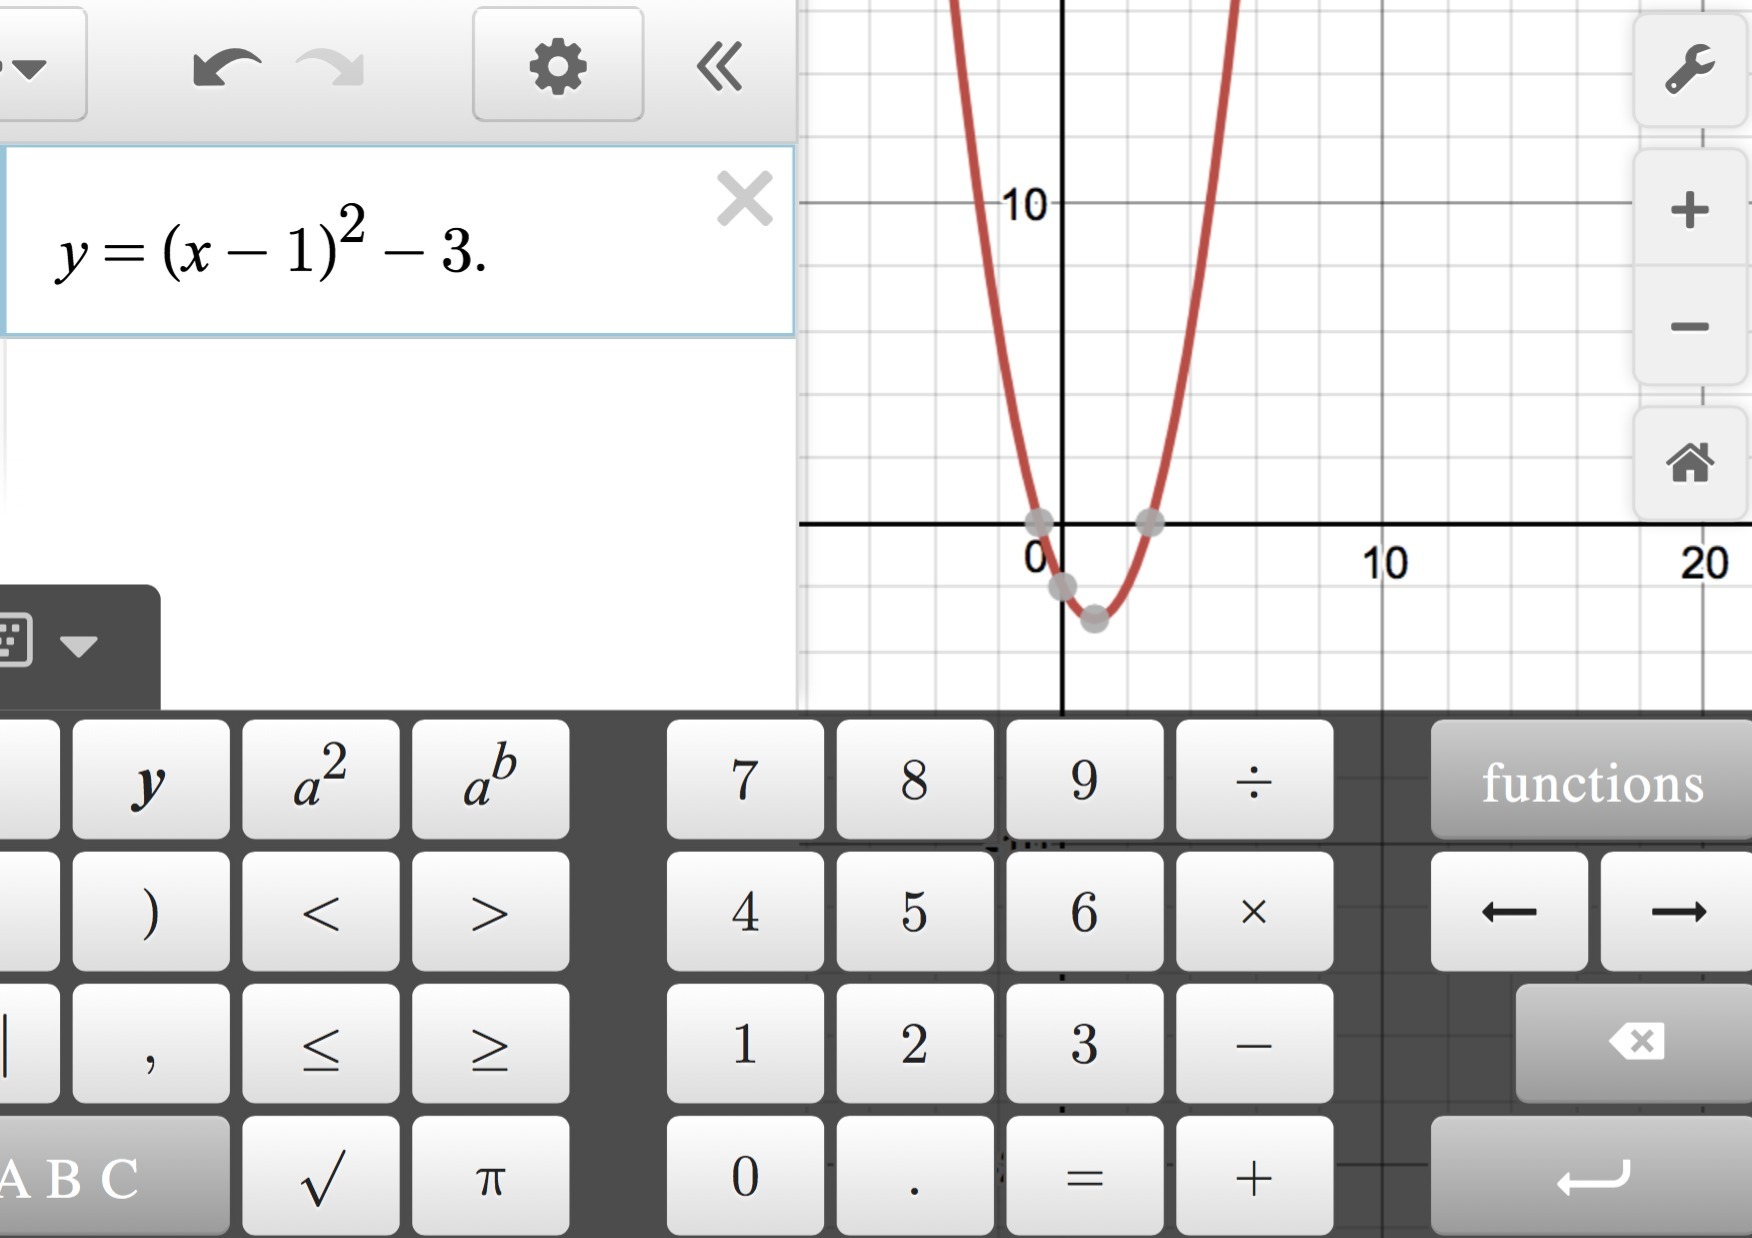Zoom in on the graph
Image resolution: width=1752 pixels, height=1238 pixels.
click(1690, 210)
